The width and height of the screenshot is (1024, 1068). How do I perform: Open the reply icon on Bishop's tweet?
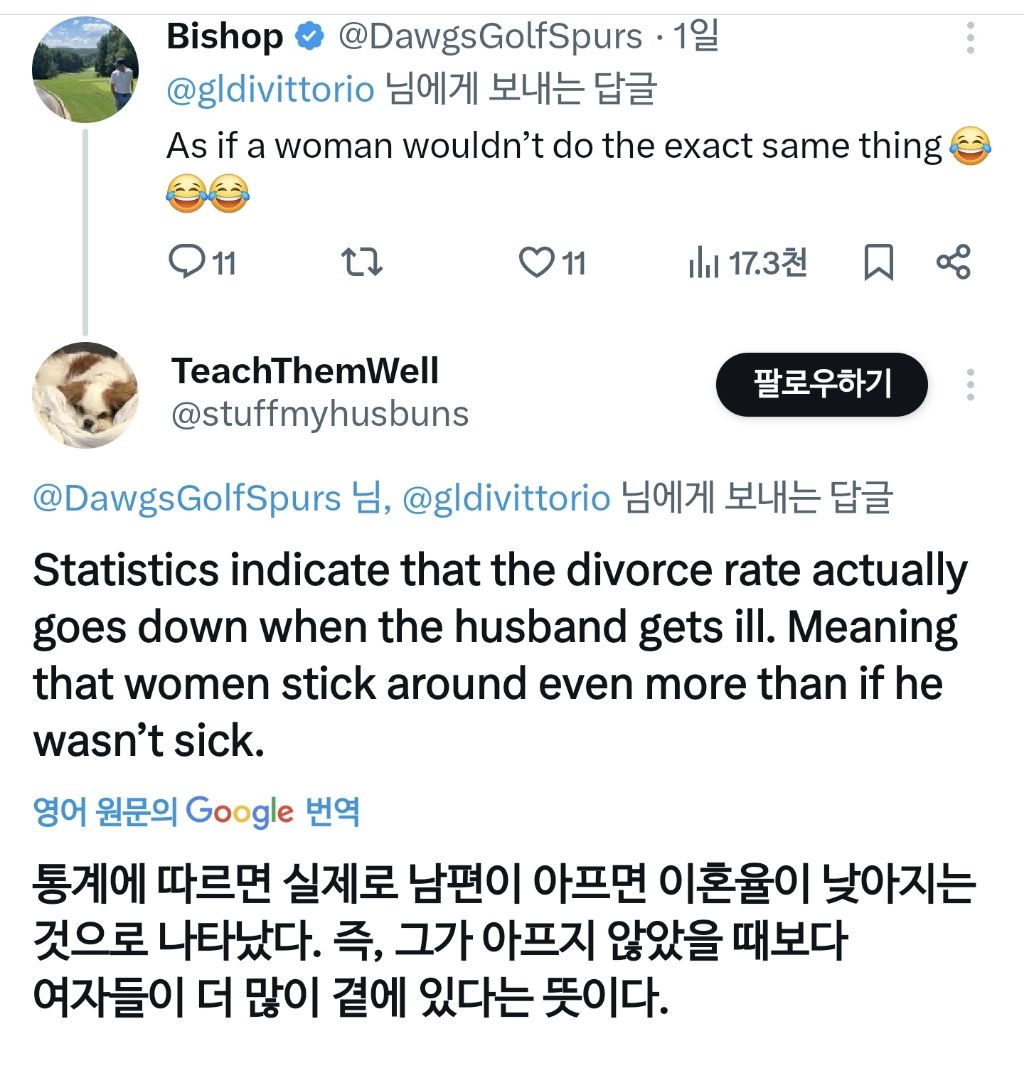(x=187, y=263)
